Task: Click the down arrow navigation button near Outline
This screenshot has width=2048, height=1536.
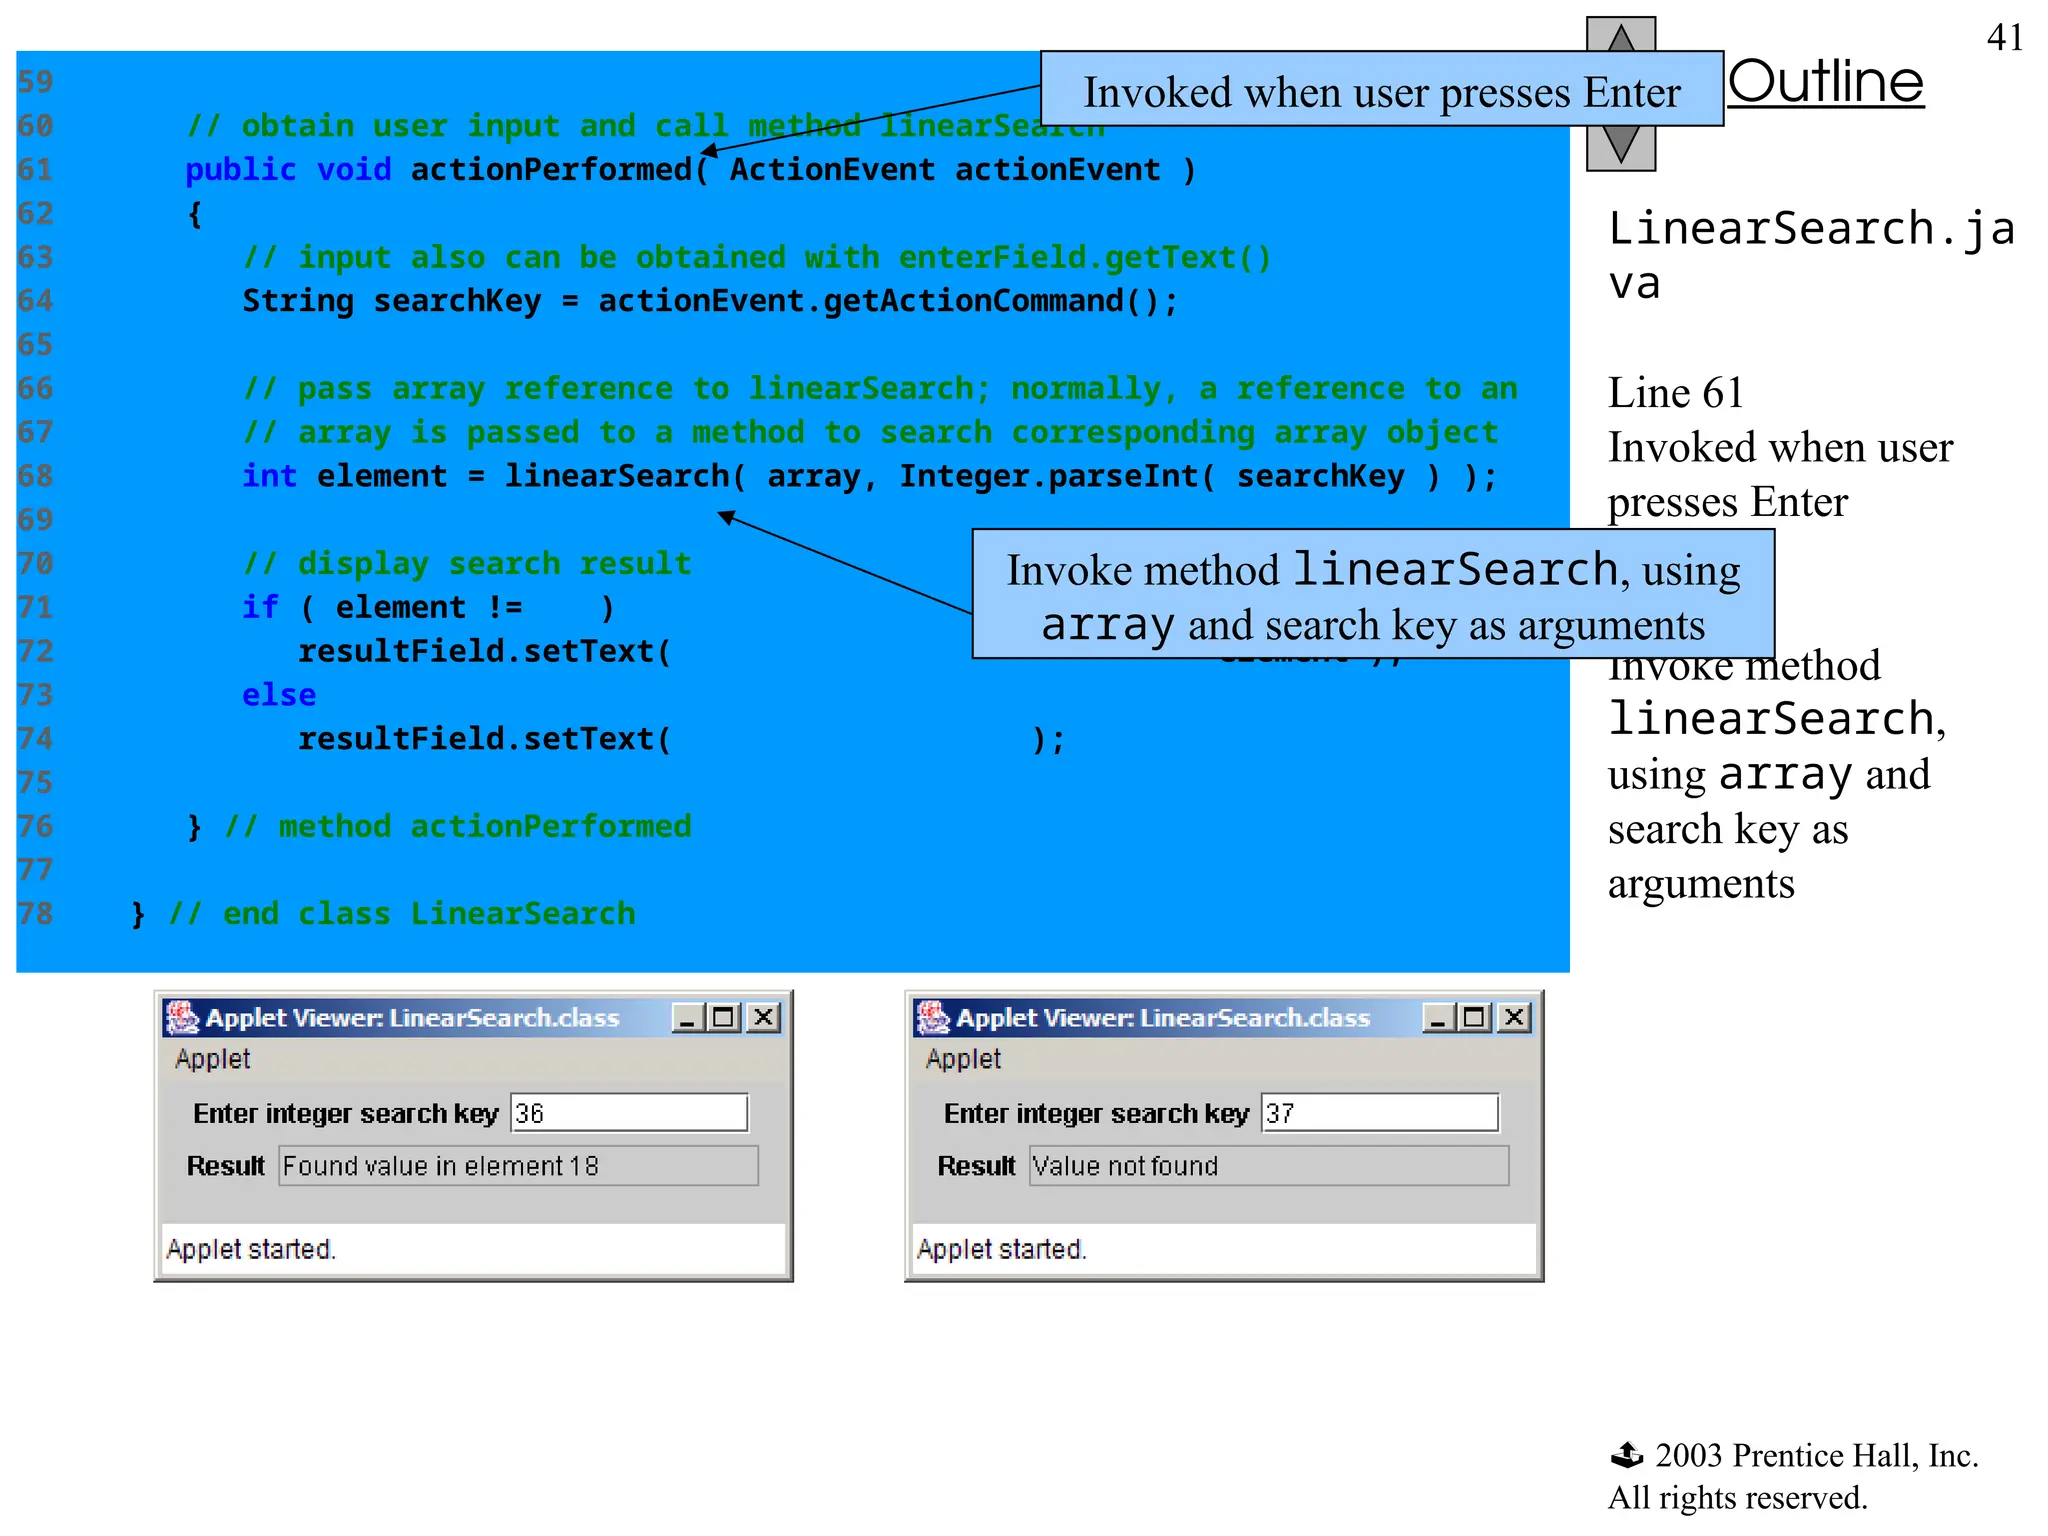Action: [x=1621, y=147]
